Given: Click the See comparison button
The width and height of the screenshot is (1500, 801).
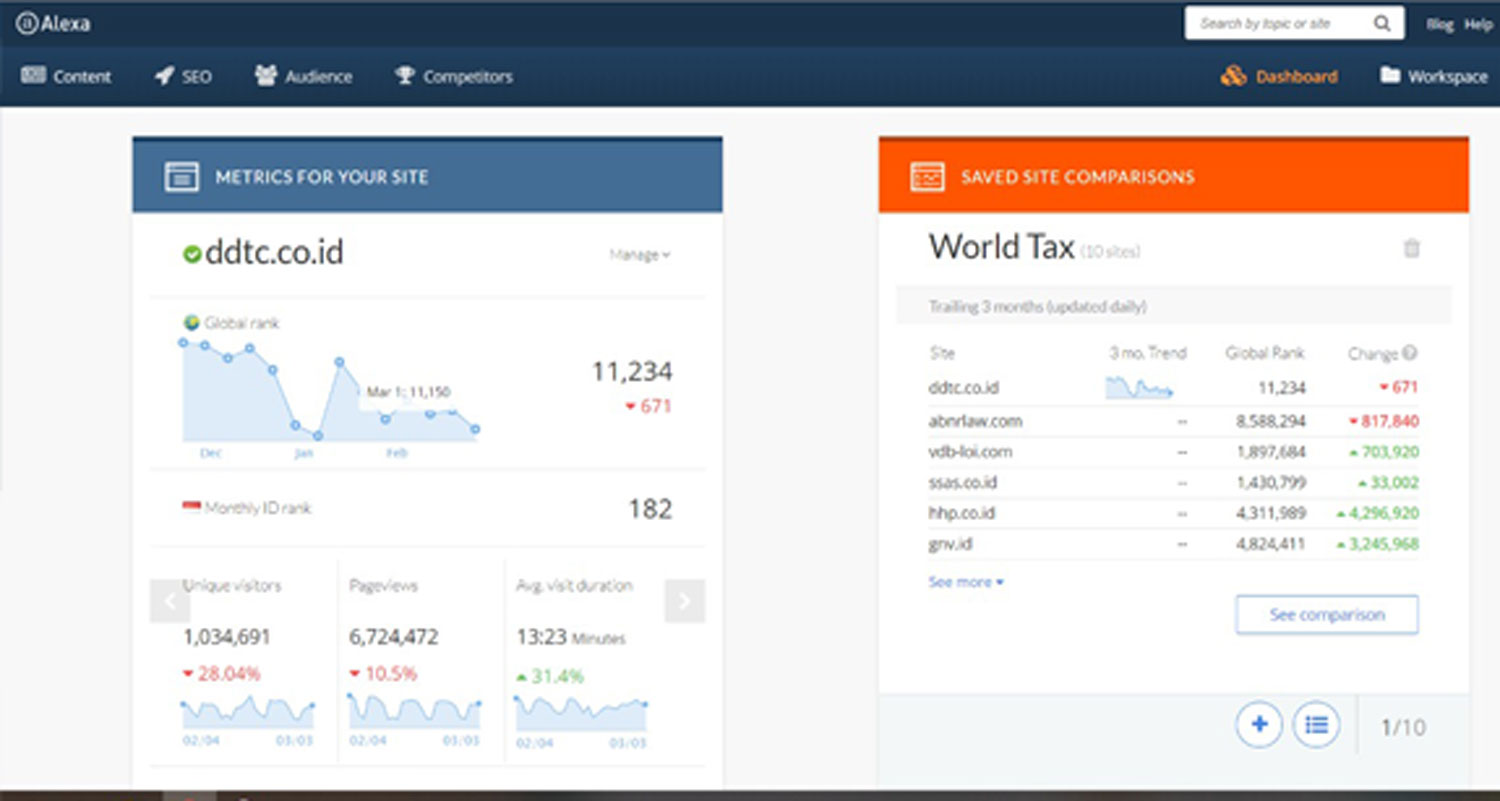Looking at the screenshot, I should pyautogui.click(x=1326, y=615).
